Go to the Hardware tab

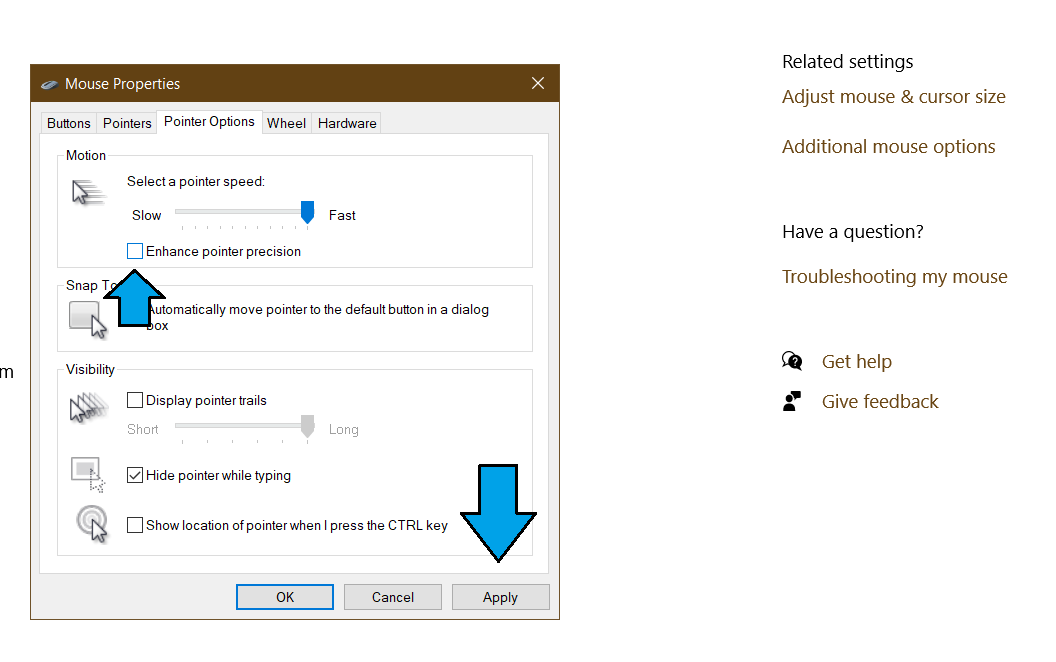click(x=347, y=123)
